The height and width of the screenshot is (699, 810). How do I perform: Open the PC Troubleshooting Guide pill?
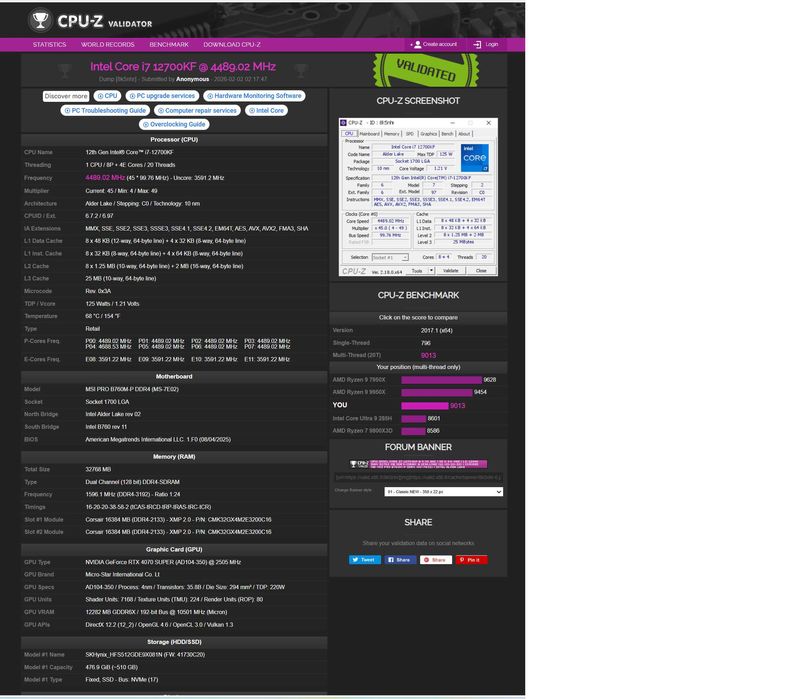[x=105, y=111]
